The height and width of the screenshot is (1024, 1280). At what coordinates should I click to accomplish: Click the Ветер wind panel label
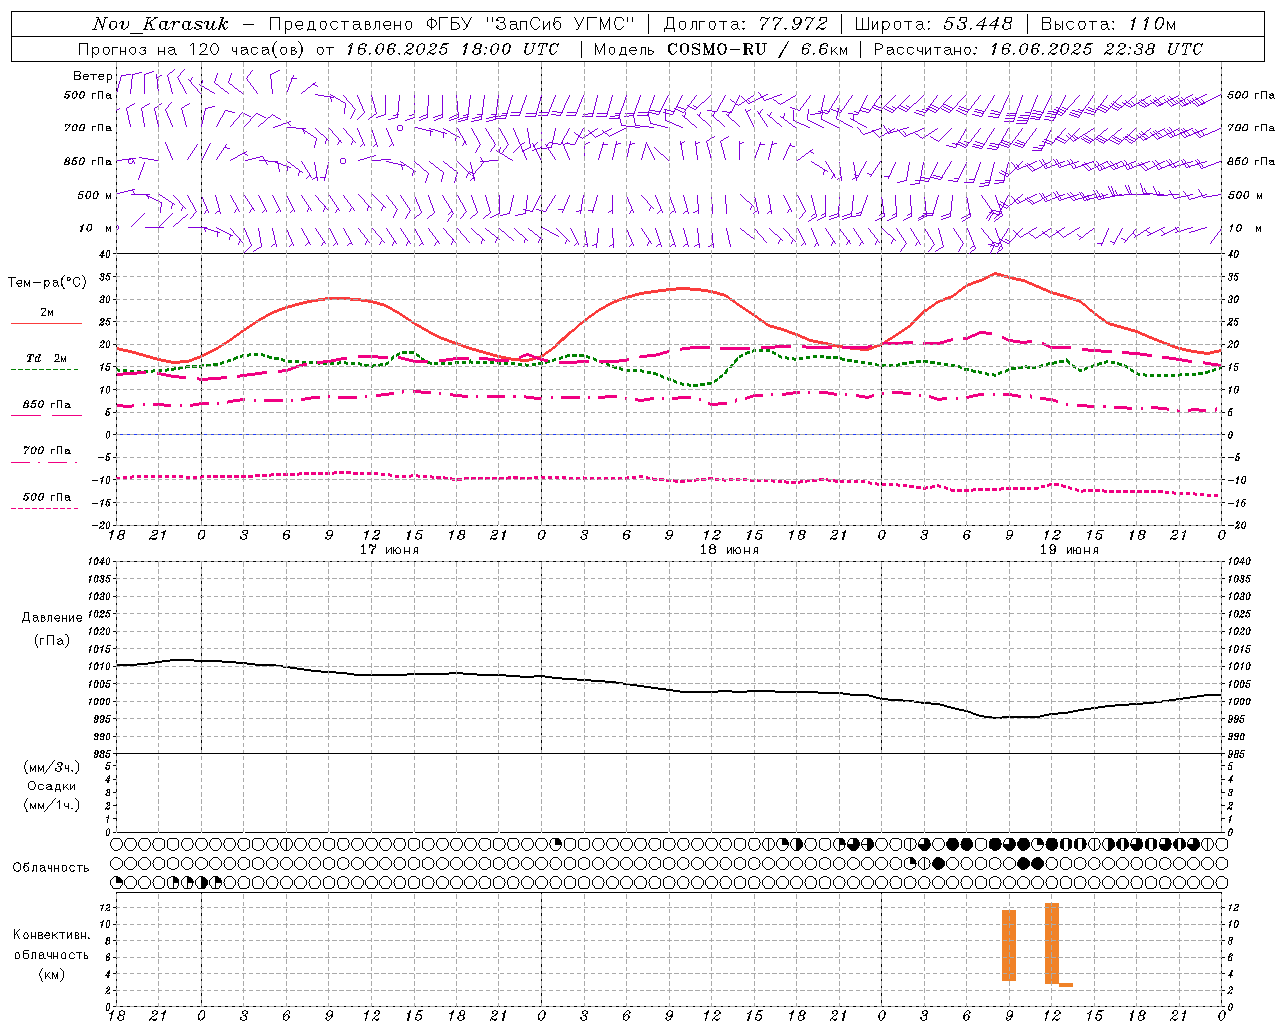click(x=92, y=76)
